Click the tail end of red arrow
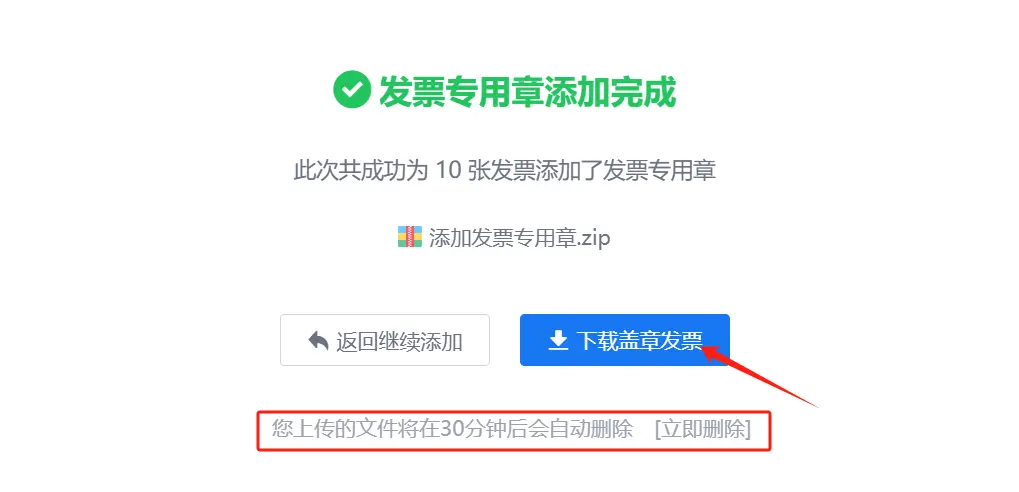This screenshot has height=492, width=1019. (815, 406)
